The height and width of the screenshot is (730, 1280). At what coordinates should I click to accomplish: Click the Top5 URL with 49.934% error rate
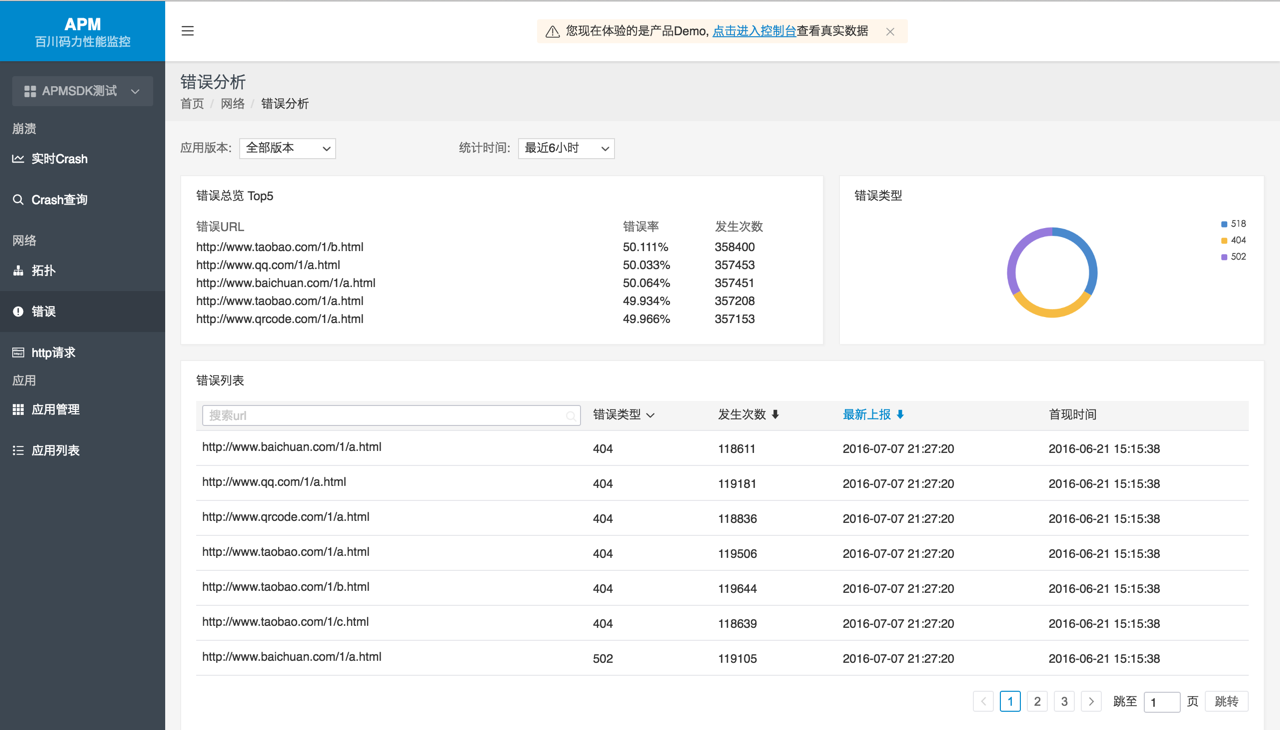coord(280,301)
